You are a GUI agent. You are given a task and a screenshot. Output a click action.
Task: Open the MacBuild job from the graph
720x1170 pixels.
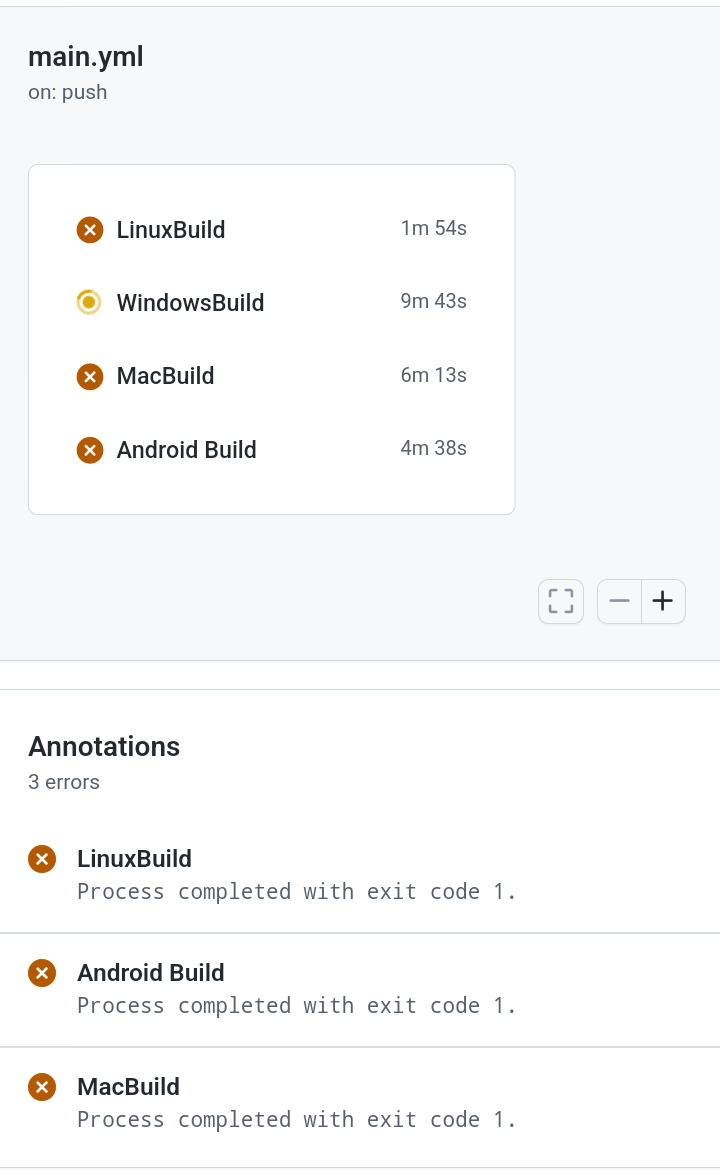[x=165, y=376]
